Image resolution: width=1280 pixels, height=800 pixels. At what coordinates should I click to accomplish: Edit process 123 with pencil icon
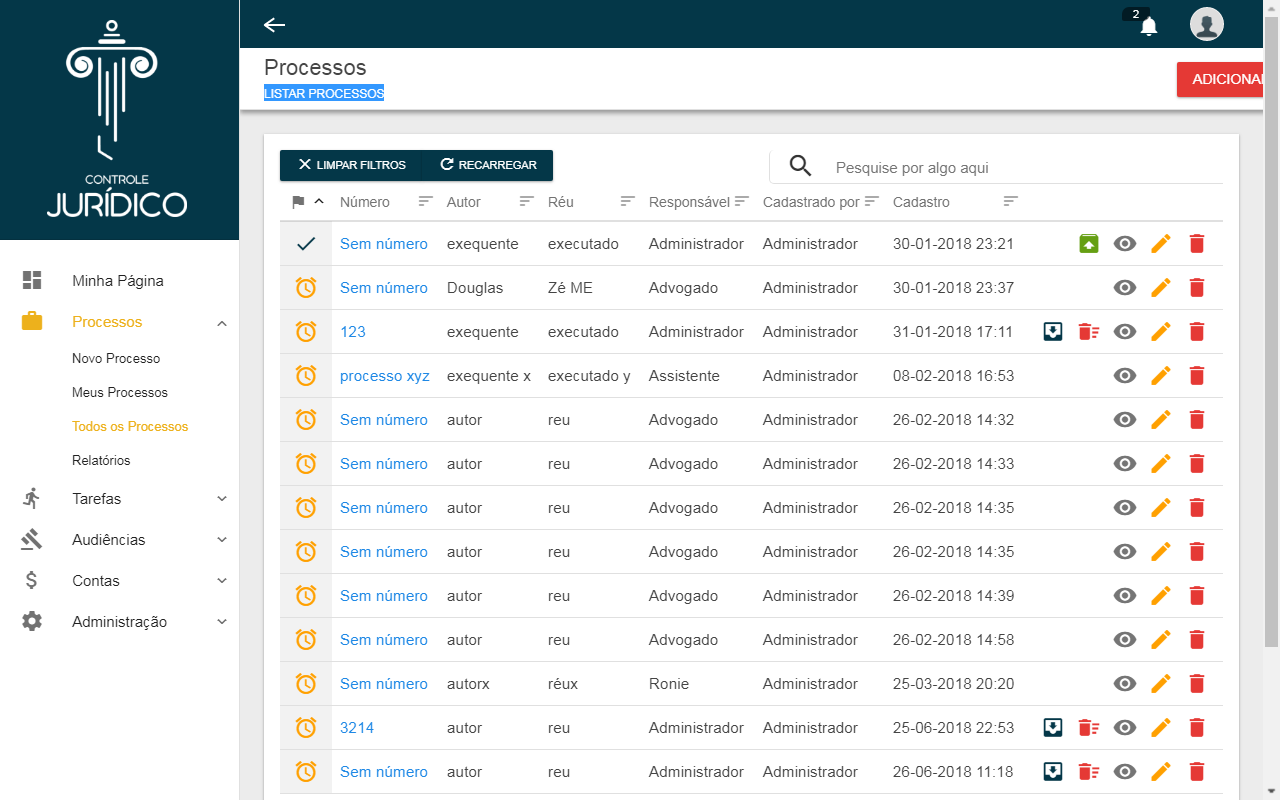point(1160,332)
